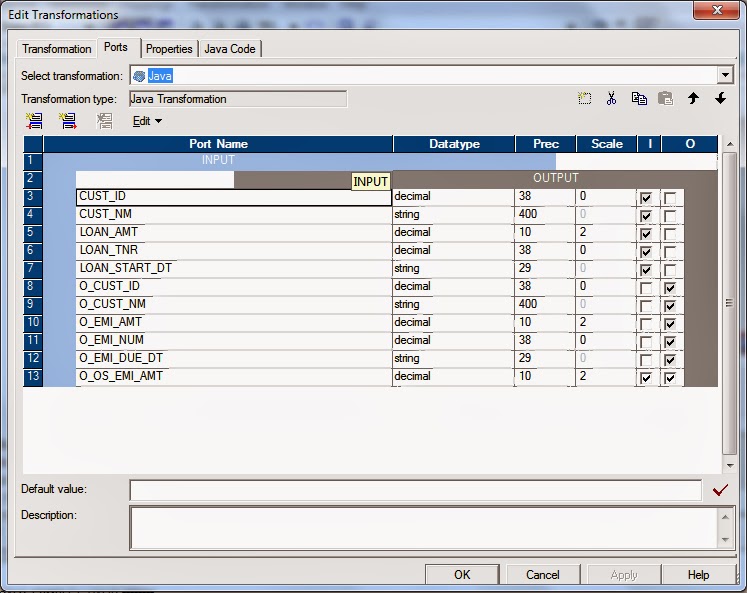Click the Transformation type field

(238, 99)
